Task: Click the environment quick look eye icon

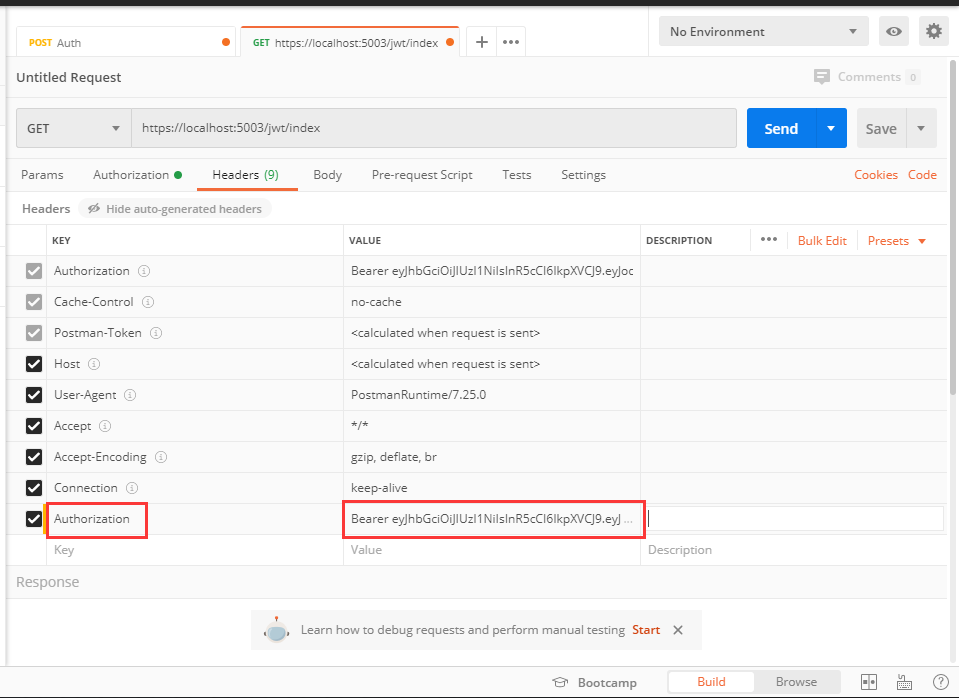Action: click(893, 32)
